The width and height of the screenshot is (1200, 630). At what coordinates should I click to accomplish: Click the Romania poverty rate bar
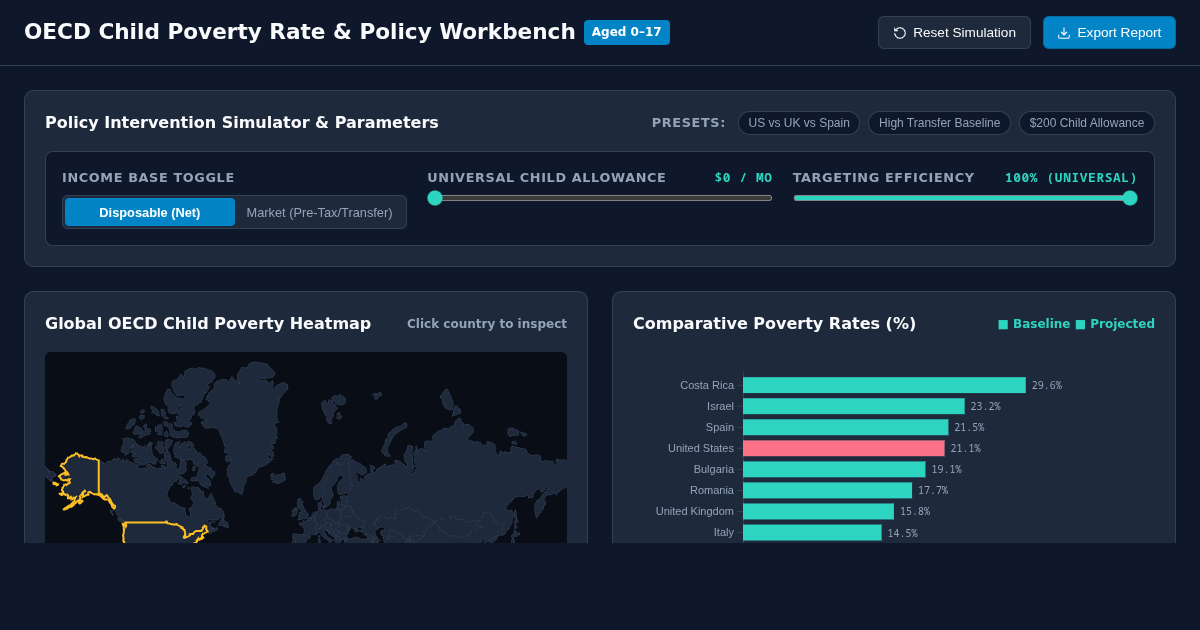[x=828, y=490]
